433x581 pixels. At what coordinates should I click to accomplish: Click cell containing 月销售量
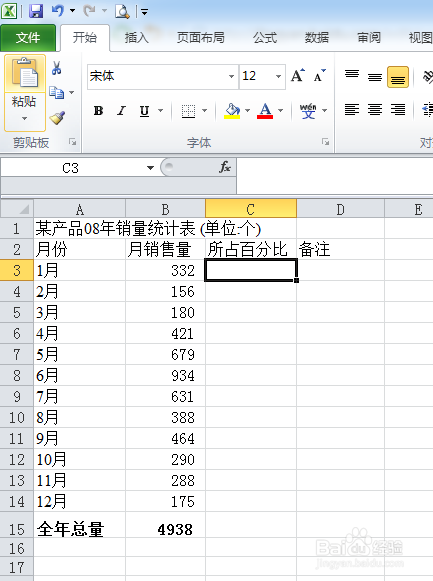[166, 249]
